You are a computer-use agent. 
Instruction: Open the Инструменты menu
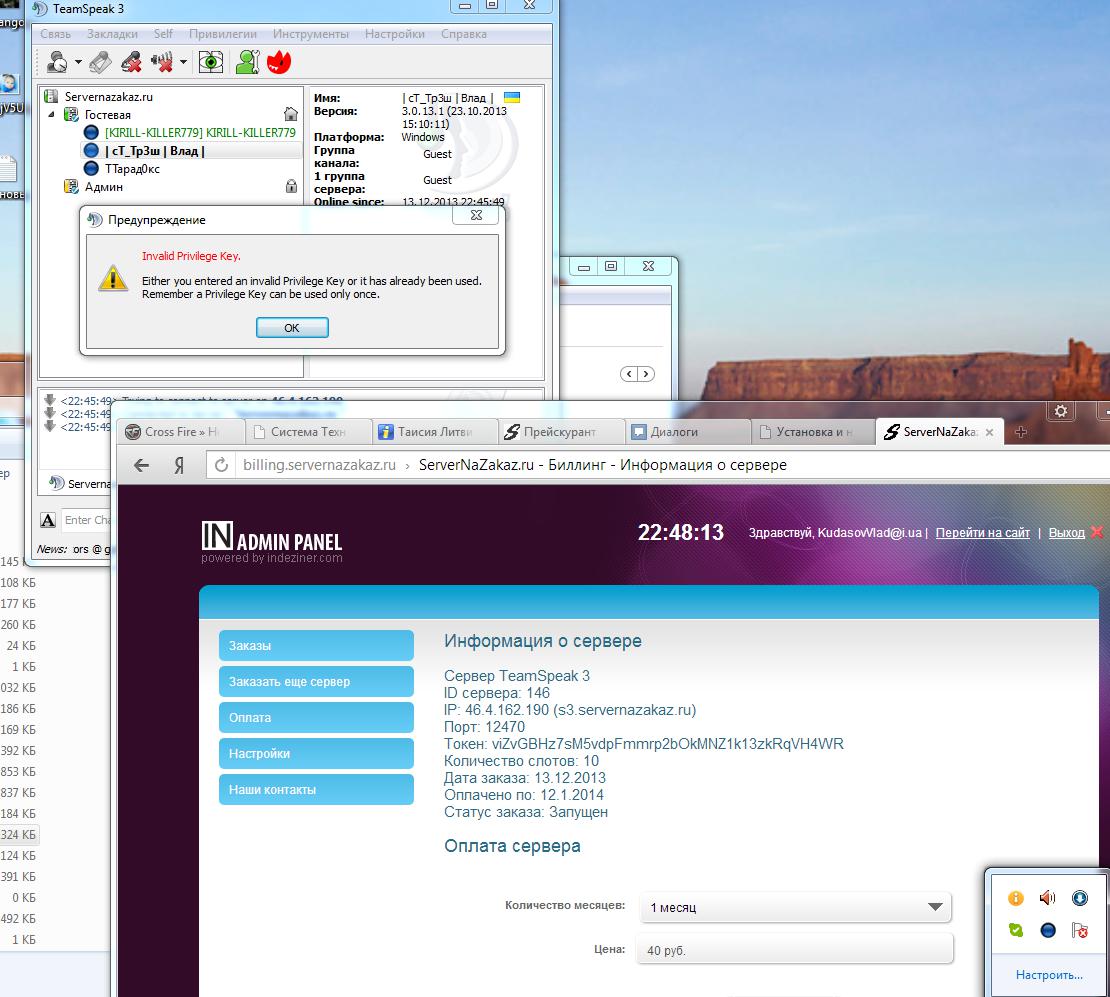click(311, 34)
